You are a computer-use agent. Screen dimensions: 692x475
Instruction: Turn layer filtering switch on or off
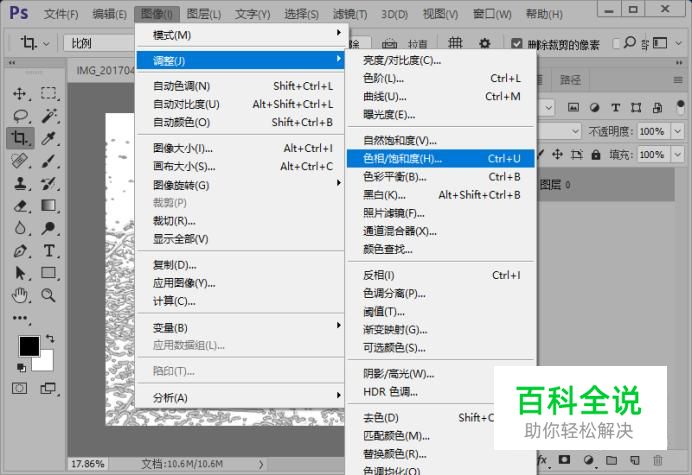680,107
